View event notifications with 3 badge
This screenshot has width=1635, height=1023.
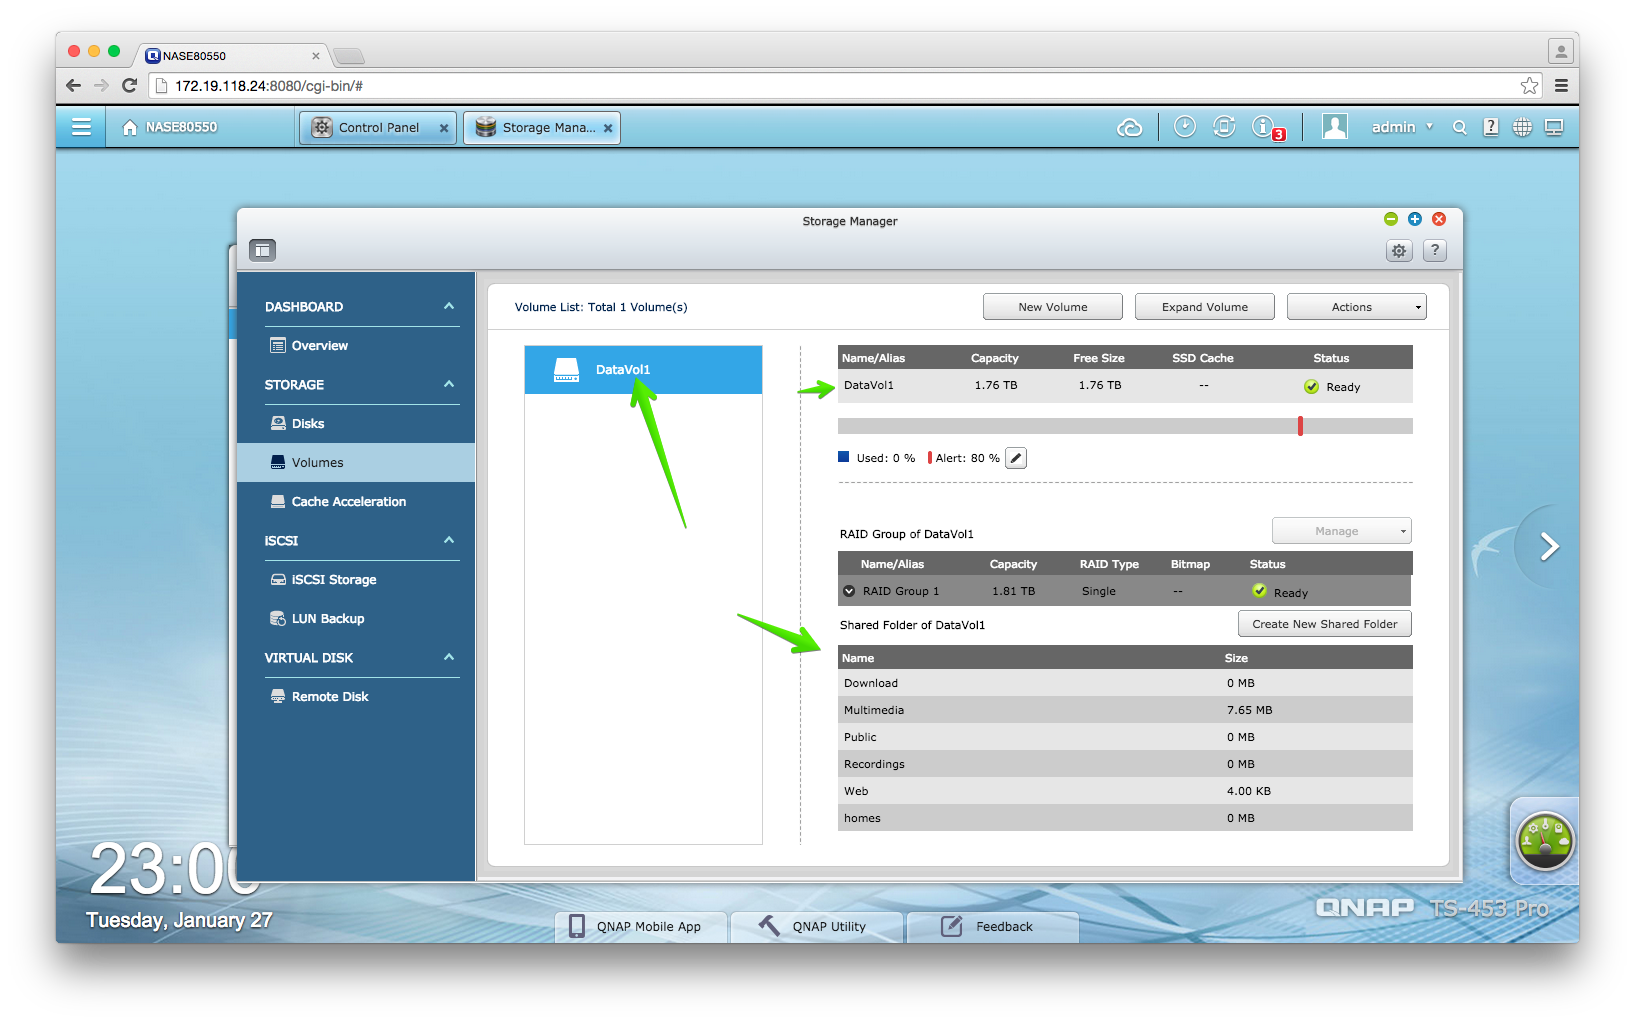point(1267,128)
